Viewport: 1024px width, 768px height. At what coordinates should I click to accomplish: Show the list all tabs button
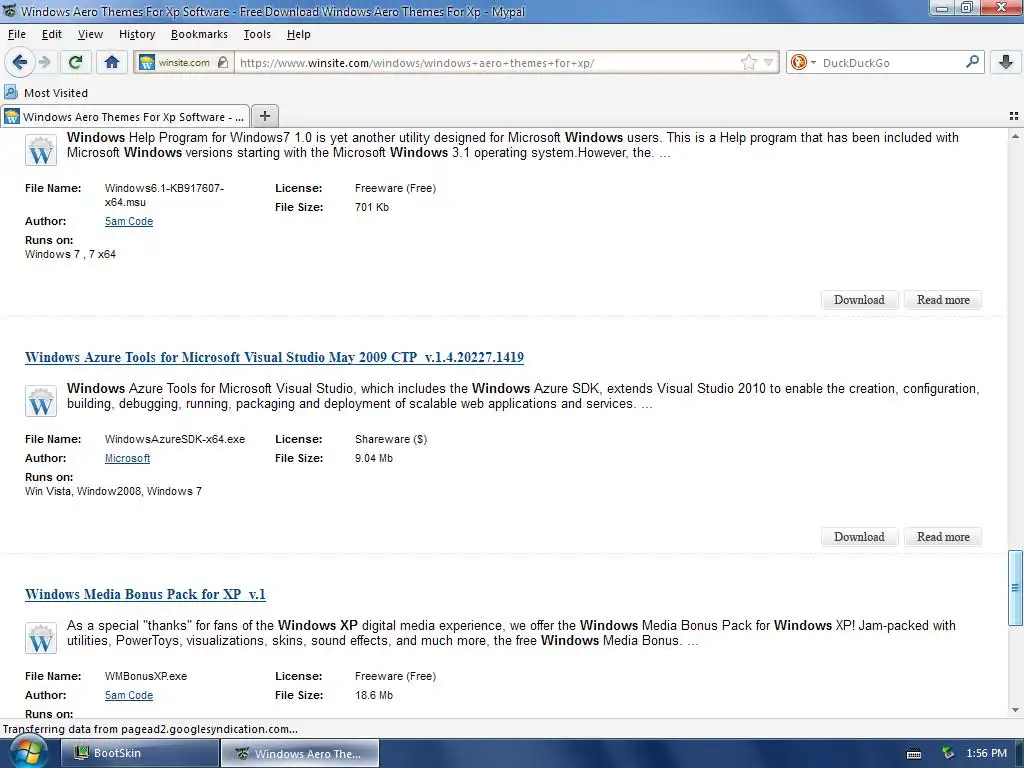point(1014,116)
